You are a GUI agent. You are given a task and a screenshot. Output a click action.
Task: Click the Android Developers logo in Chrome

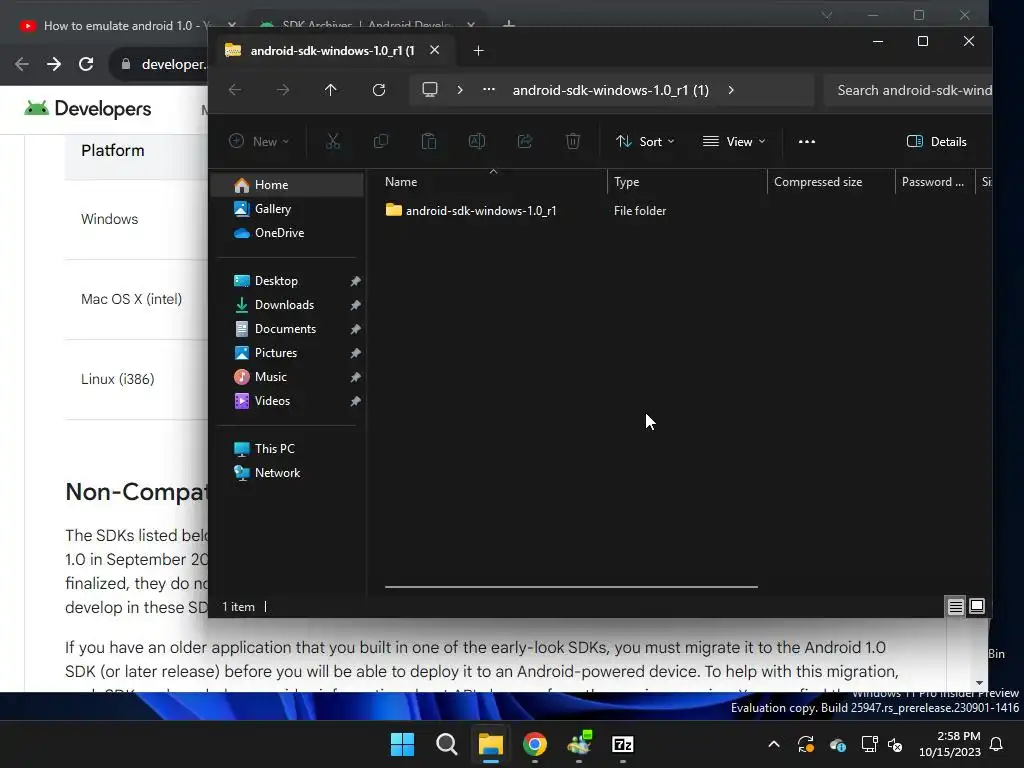(x=88, y=108)
